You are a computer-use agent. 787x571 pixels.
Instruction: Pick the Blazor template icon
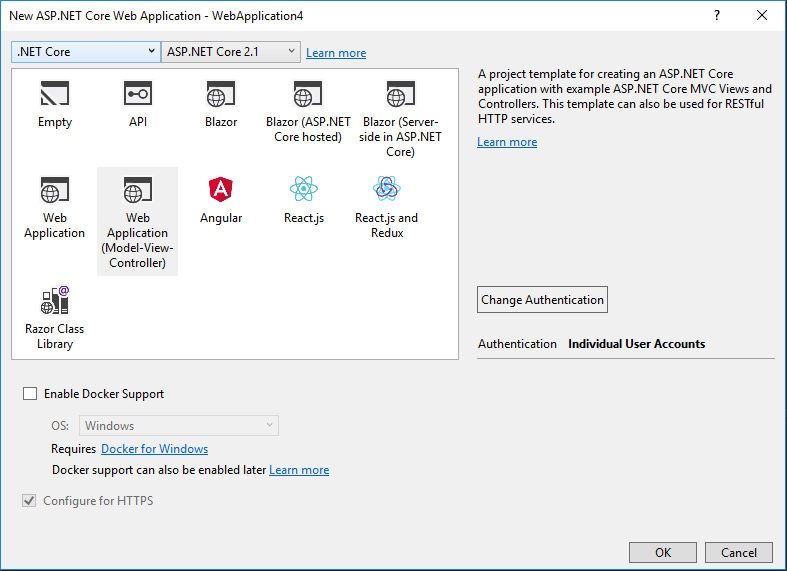point(221,93)
